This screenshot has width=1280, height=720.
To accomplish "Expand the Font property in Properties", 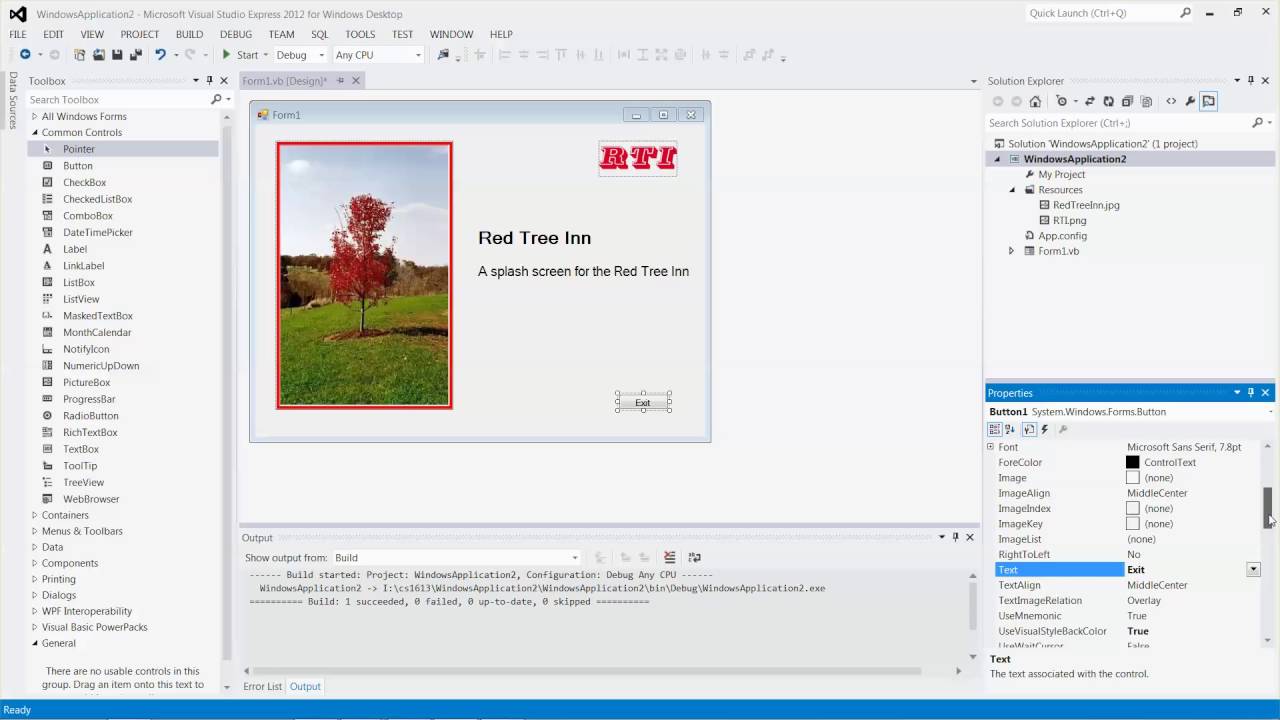I will (991, 447).
